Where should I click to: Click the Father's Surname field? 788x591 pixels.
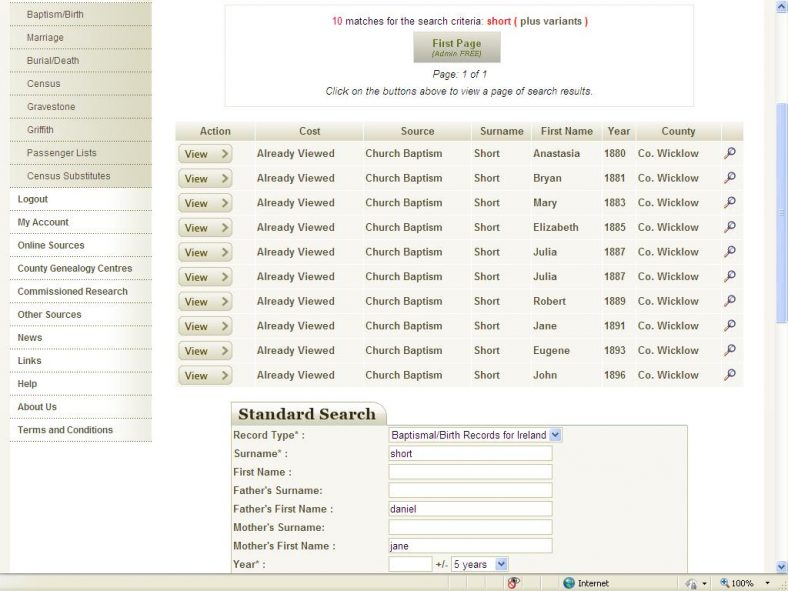click(470, 490)
